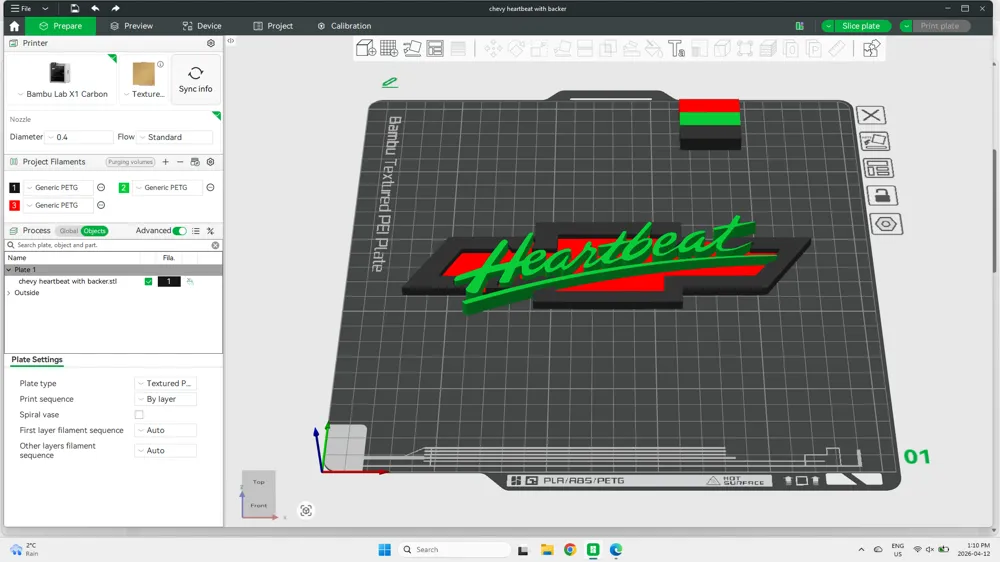Collapse the Plate 1 tree node
Image resolution: width=1000 pixels, height=562 pixels.
coord(9,270)
